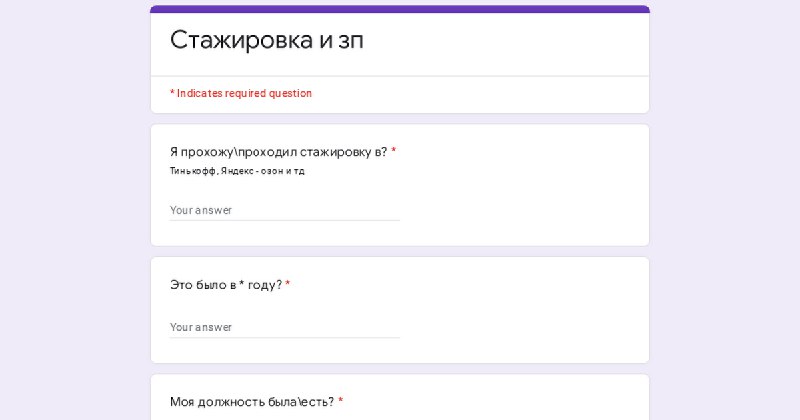
Task: Click the answer field under the internship question
Action: point(285,210)
